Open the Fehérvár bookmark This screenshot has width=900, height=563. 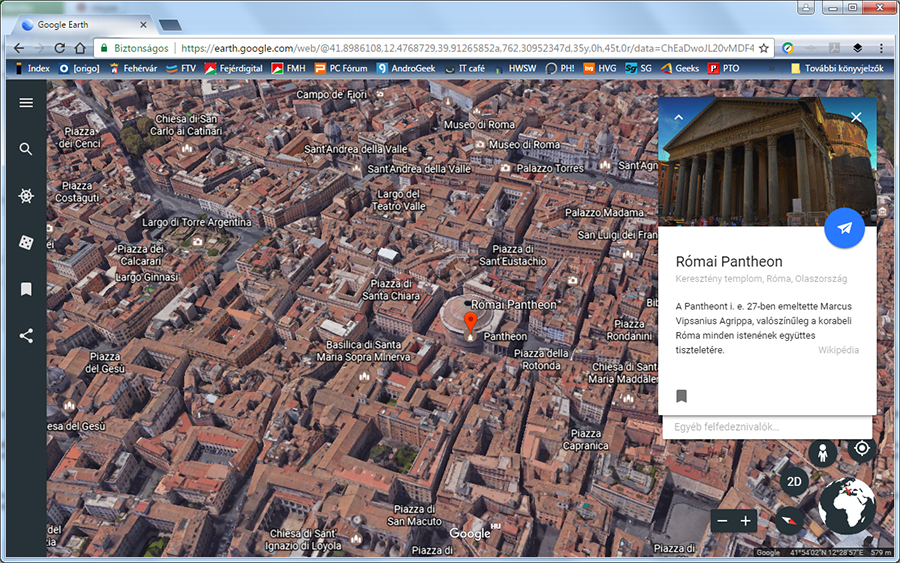pyautogui.click(x=133, y=68)
